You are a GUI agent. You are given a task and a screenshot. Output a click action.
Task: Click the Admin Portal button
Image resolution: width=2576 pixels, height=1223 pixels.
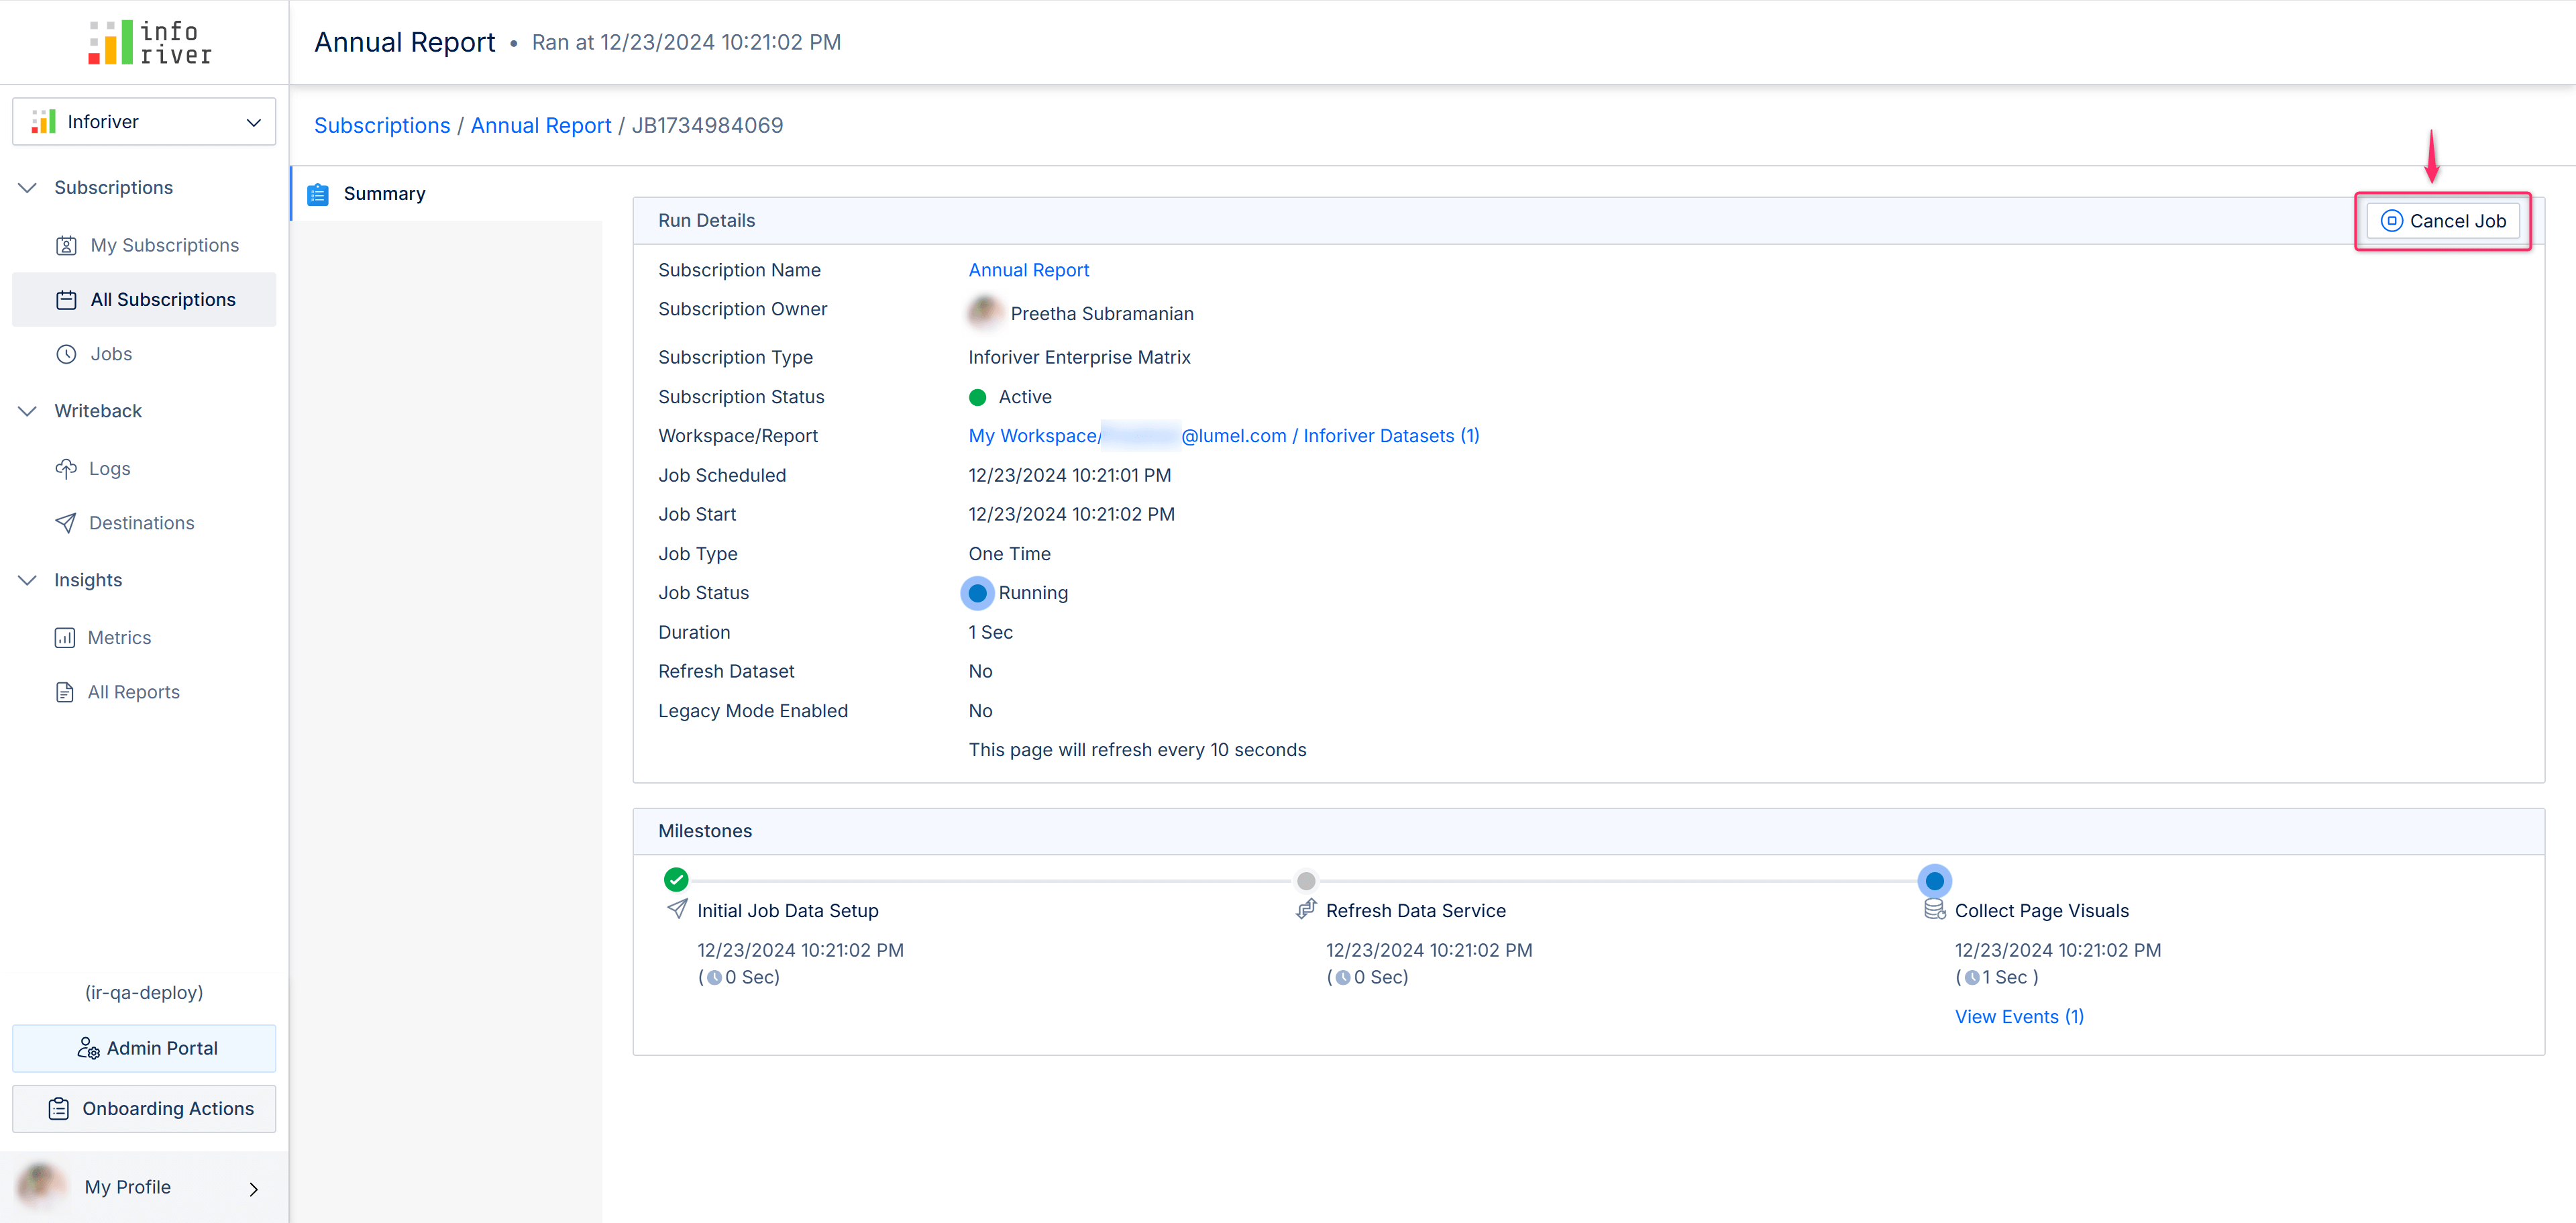pos(146,1047)
